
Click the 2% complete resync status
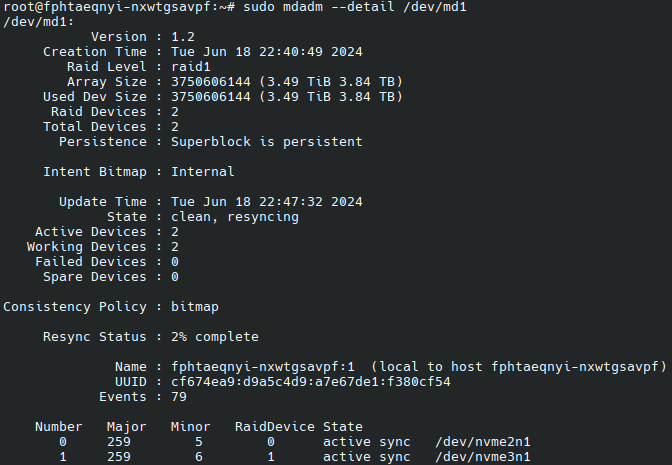click(215, 337)
